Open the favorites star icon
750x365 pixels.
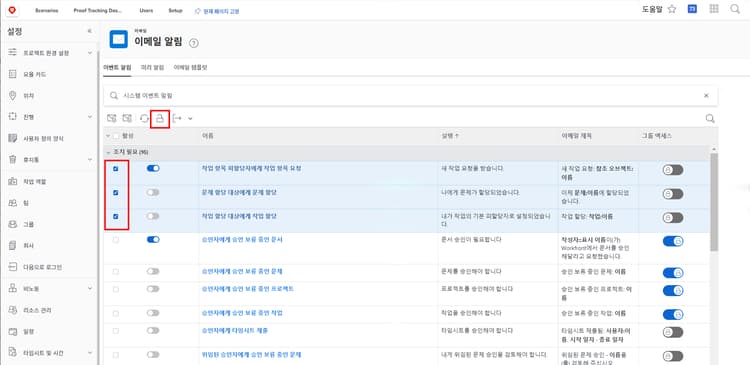pyautogui.click(x=672, y=9)
